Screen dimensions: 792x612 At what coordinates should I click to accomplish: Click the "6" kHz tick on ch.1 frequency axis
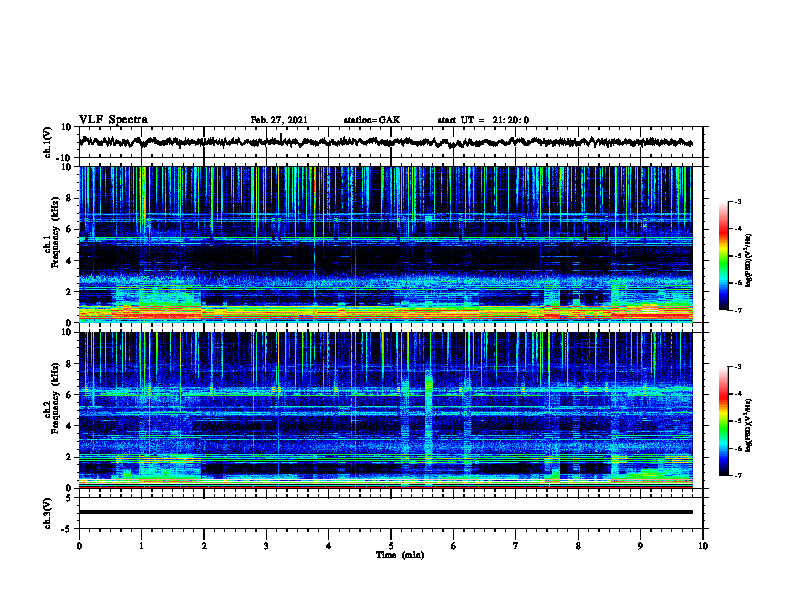coord(69,230)
